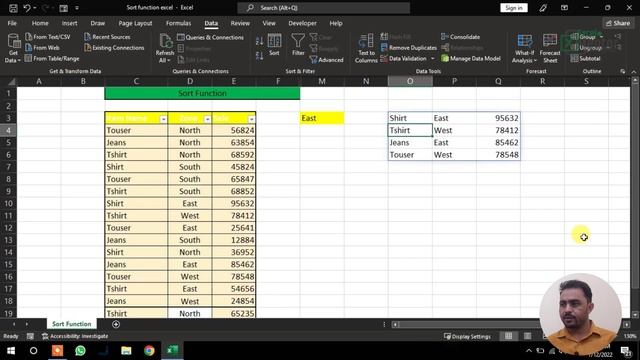Open Recent Sources

coord(107,37)
